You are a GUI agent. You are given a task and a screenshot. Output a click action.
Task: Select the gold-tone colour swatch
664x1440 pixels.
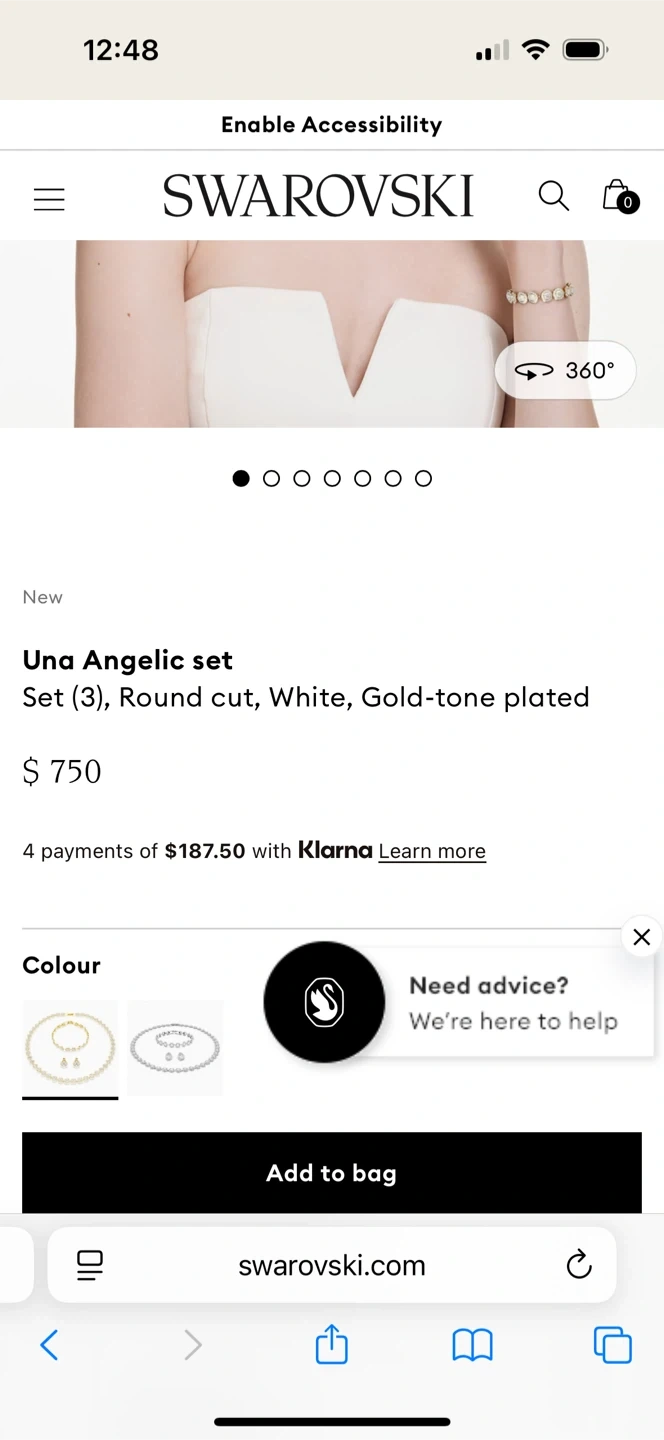pos(70,1047)
